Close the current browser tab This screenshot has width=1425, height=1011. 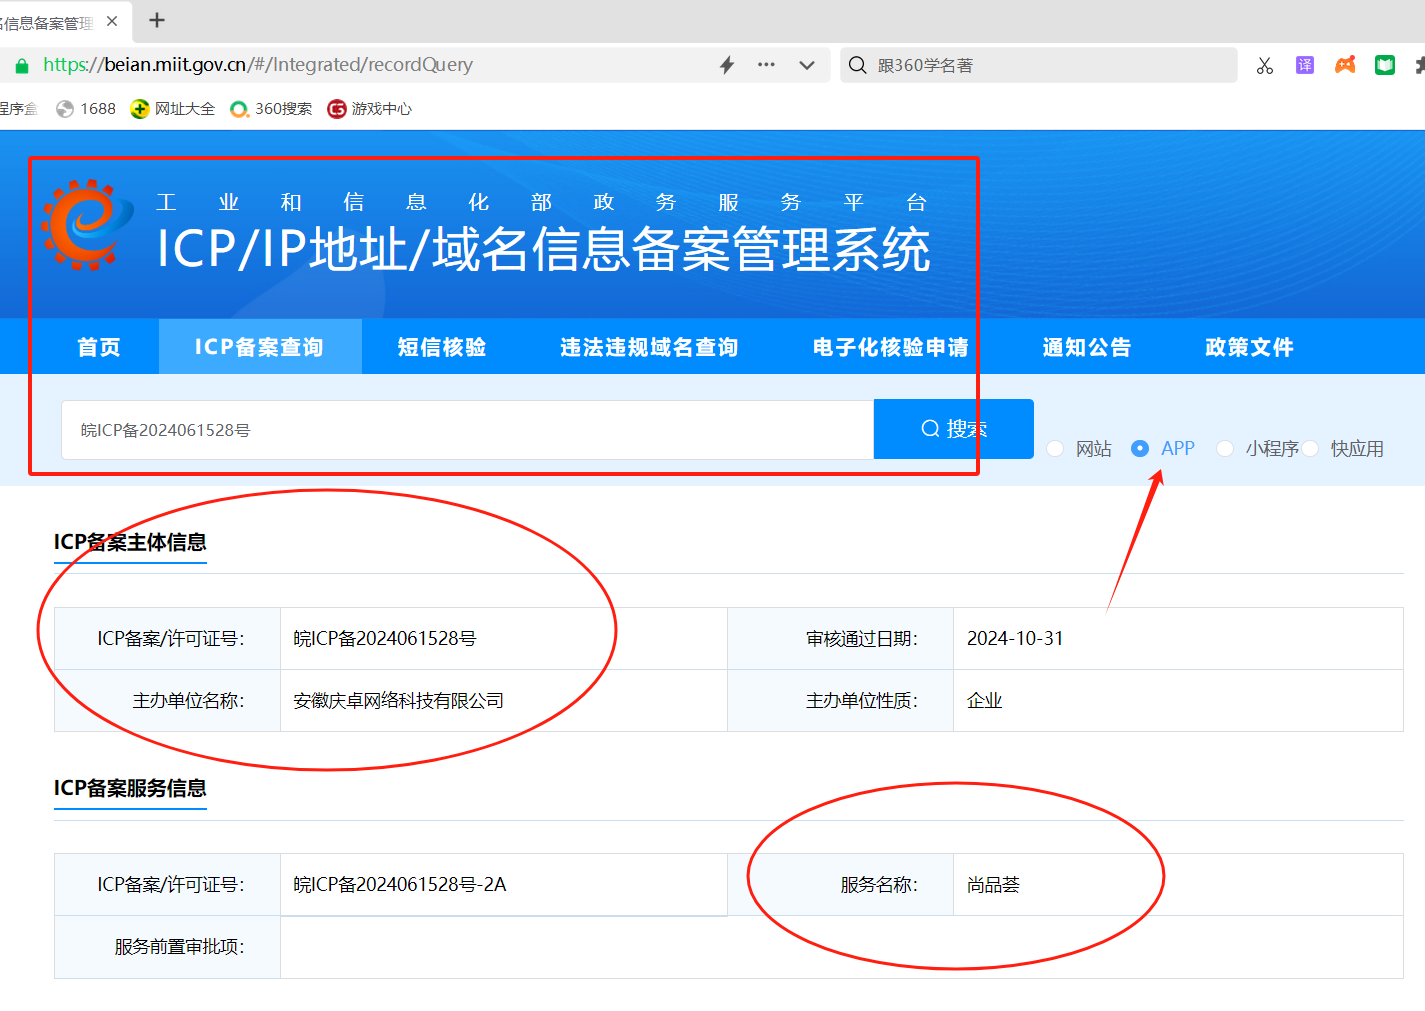coord(112,21)
